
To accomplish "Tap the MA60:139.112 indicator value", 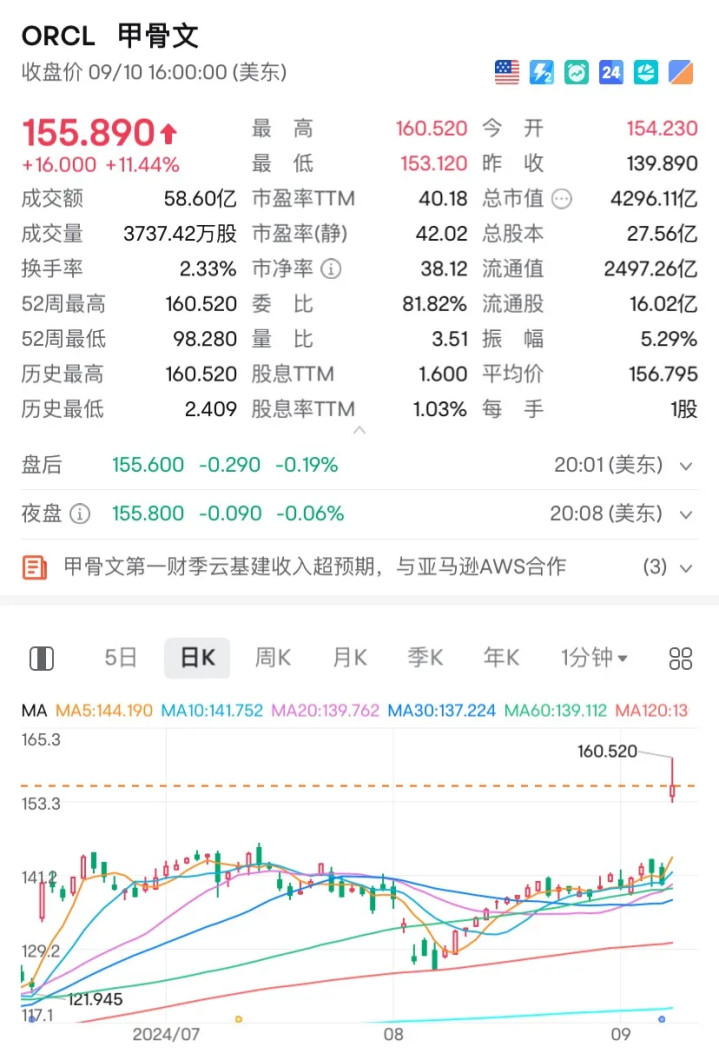I will [555, 710].
